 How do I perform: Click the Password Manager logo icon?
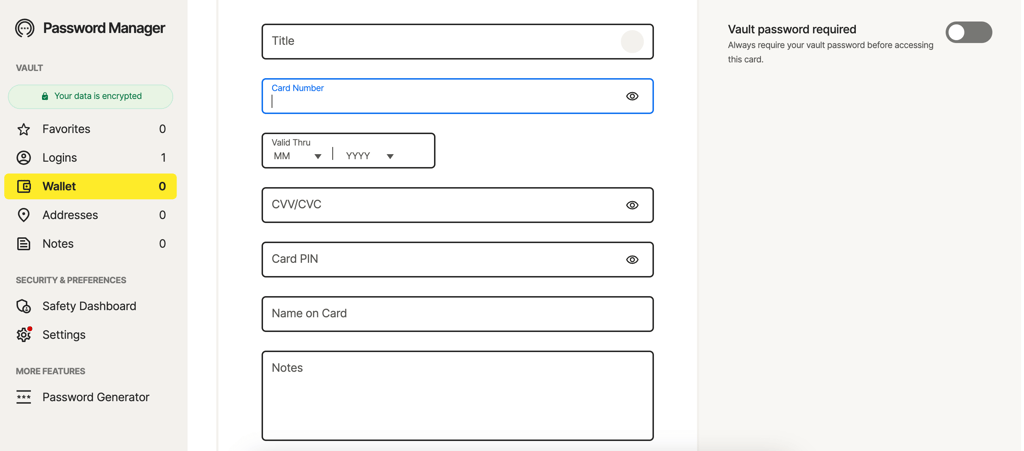tap(24, 28)
